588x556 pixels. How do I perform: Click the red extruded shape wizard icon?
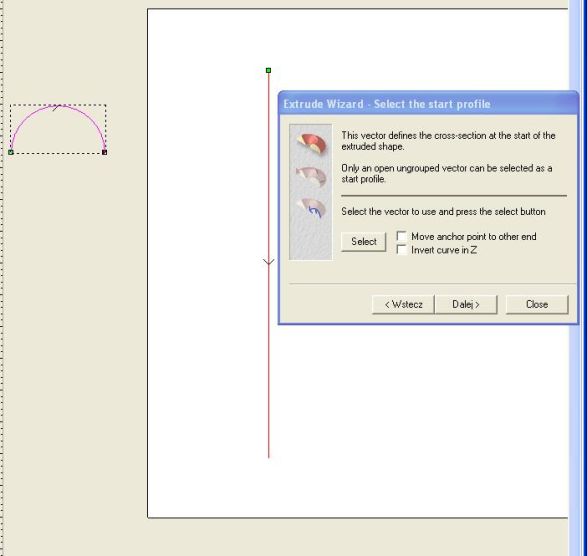tap(312, 144)
